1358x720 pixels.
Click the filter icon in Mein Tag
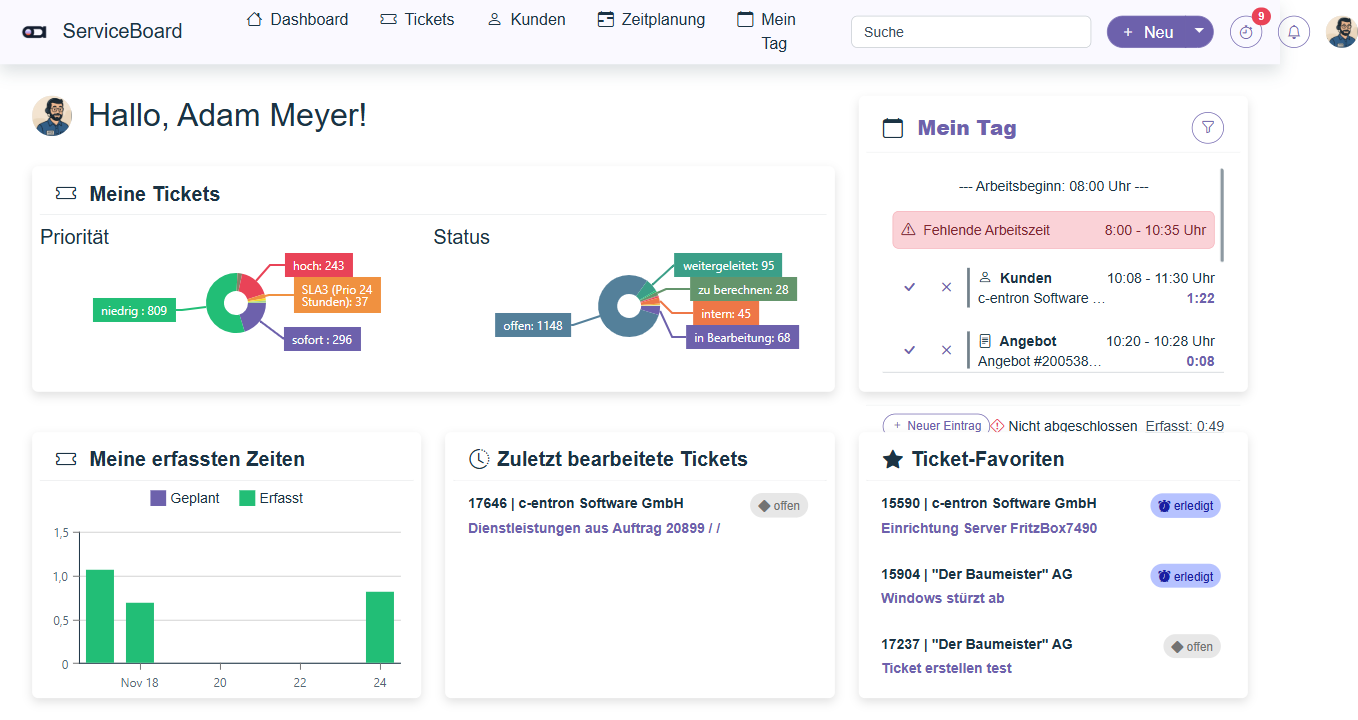point(1208,128)
